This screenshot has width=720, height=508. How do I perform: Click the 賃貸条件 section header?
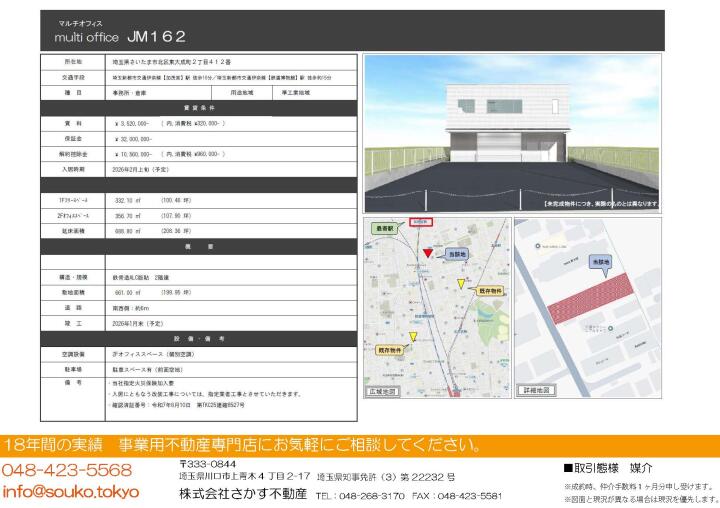[199, 104]
